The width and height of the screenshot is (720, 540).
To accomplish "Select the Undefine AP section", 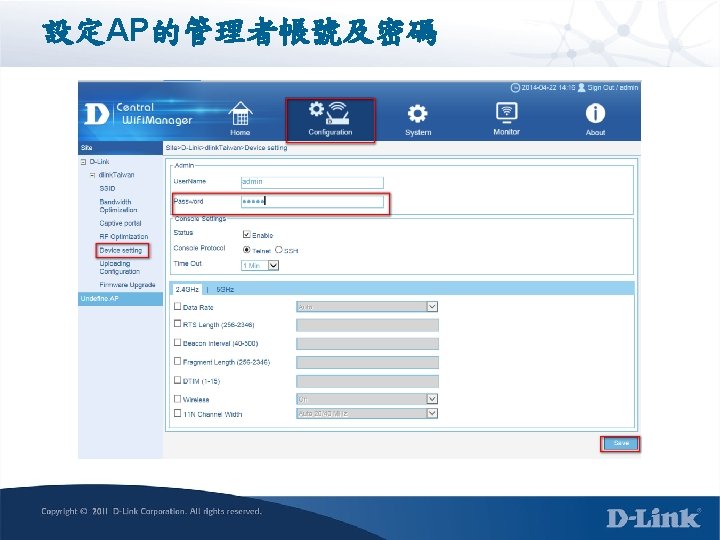I will coord(121,298).
